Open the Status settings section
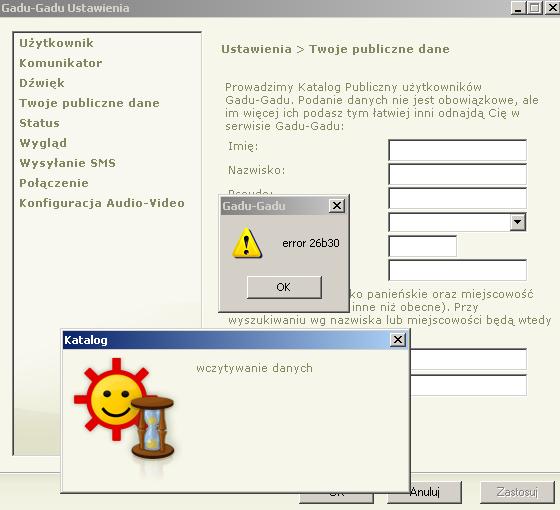The height and width of the screenshot is (510, 560). (x=39, y=123)
